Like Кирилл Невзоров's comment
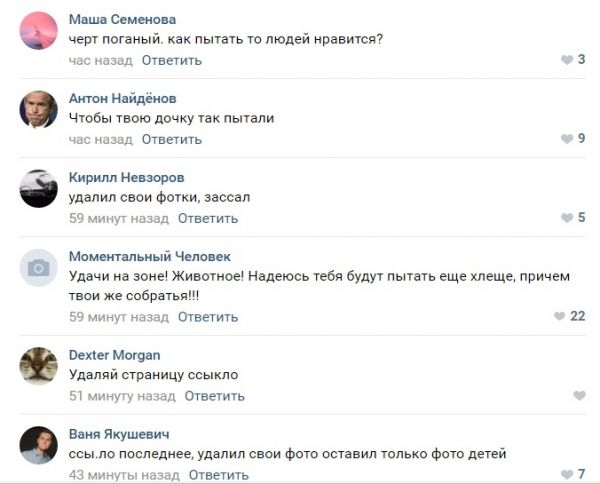This screenshot has height=484, width=600. [x=567, y=218]
